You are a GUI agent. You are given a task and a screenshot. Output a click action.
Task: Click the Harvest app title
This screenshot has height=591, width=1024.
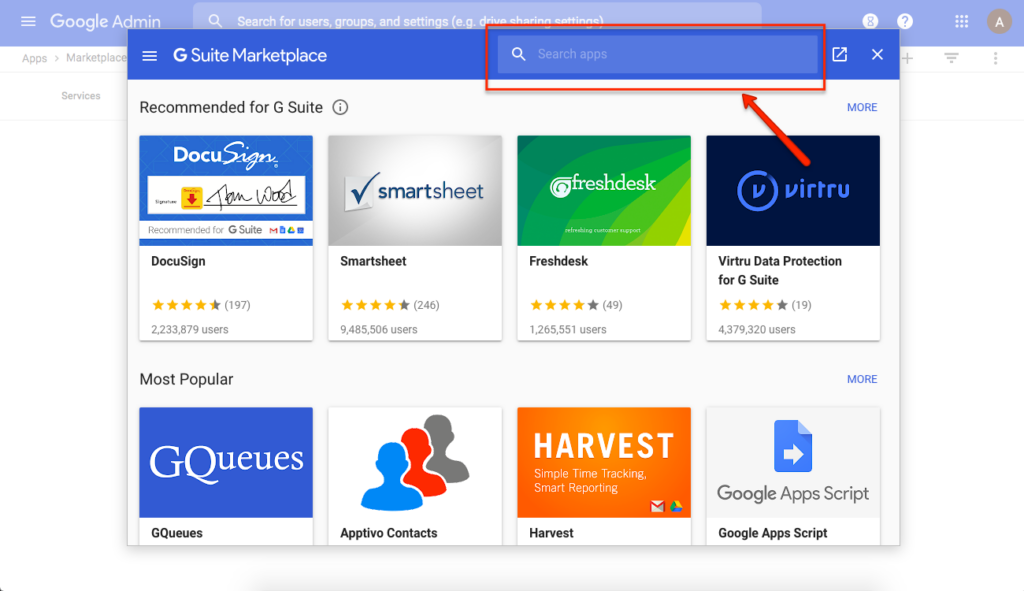[551, 533]
